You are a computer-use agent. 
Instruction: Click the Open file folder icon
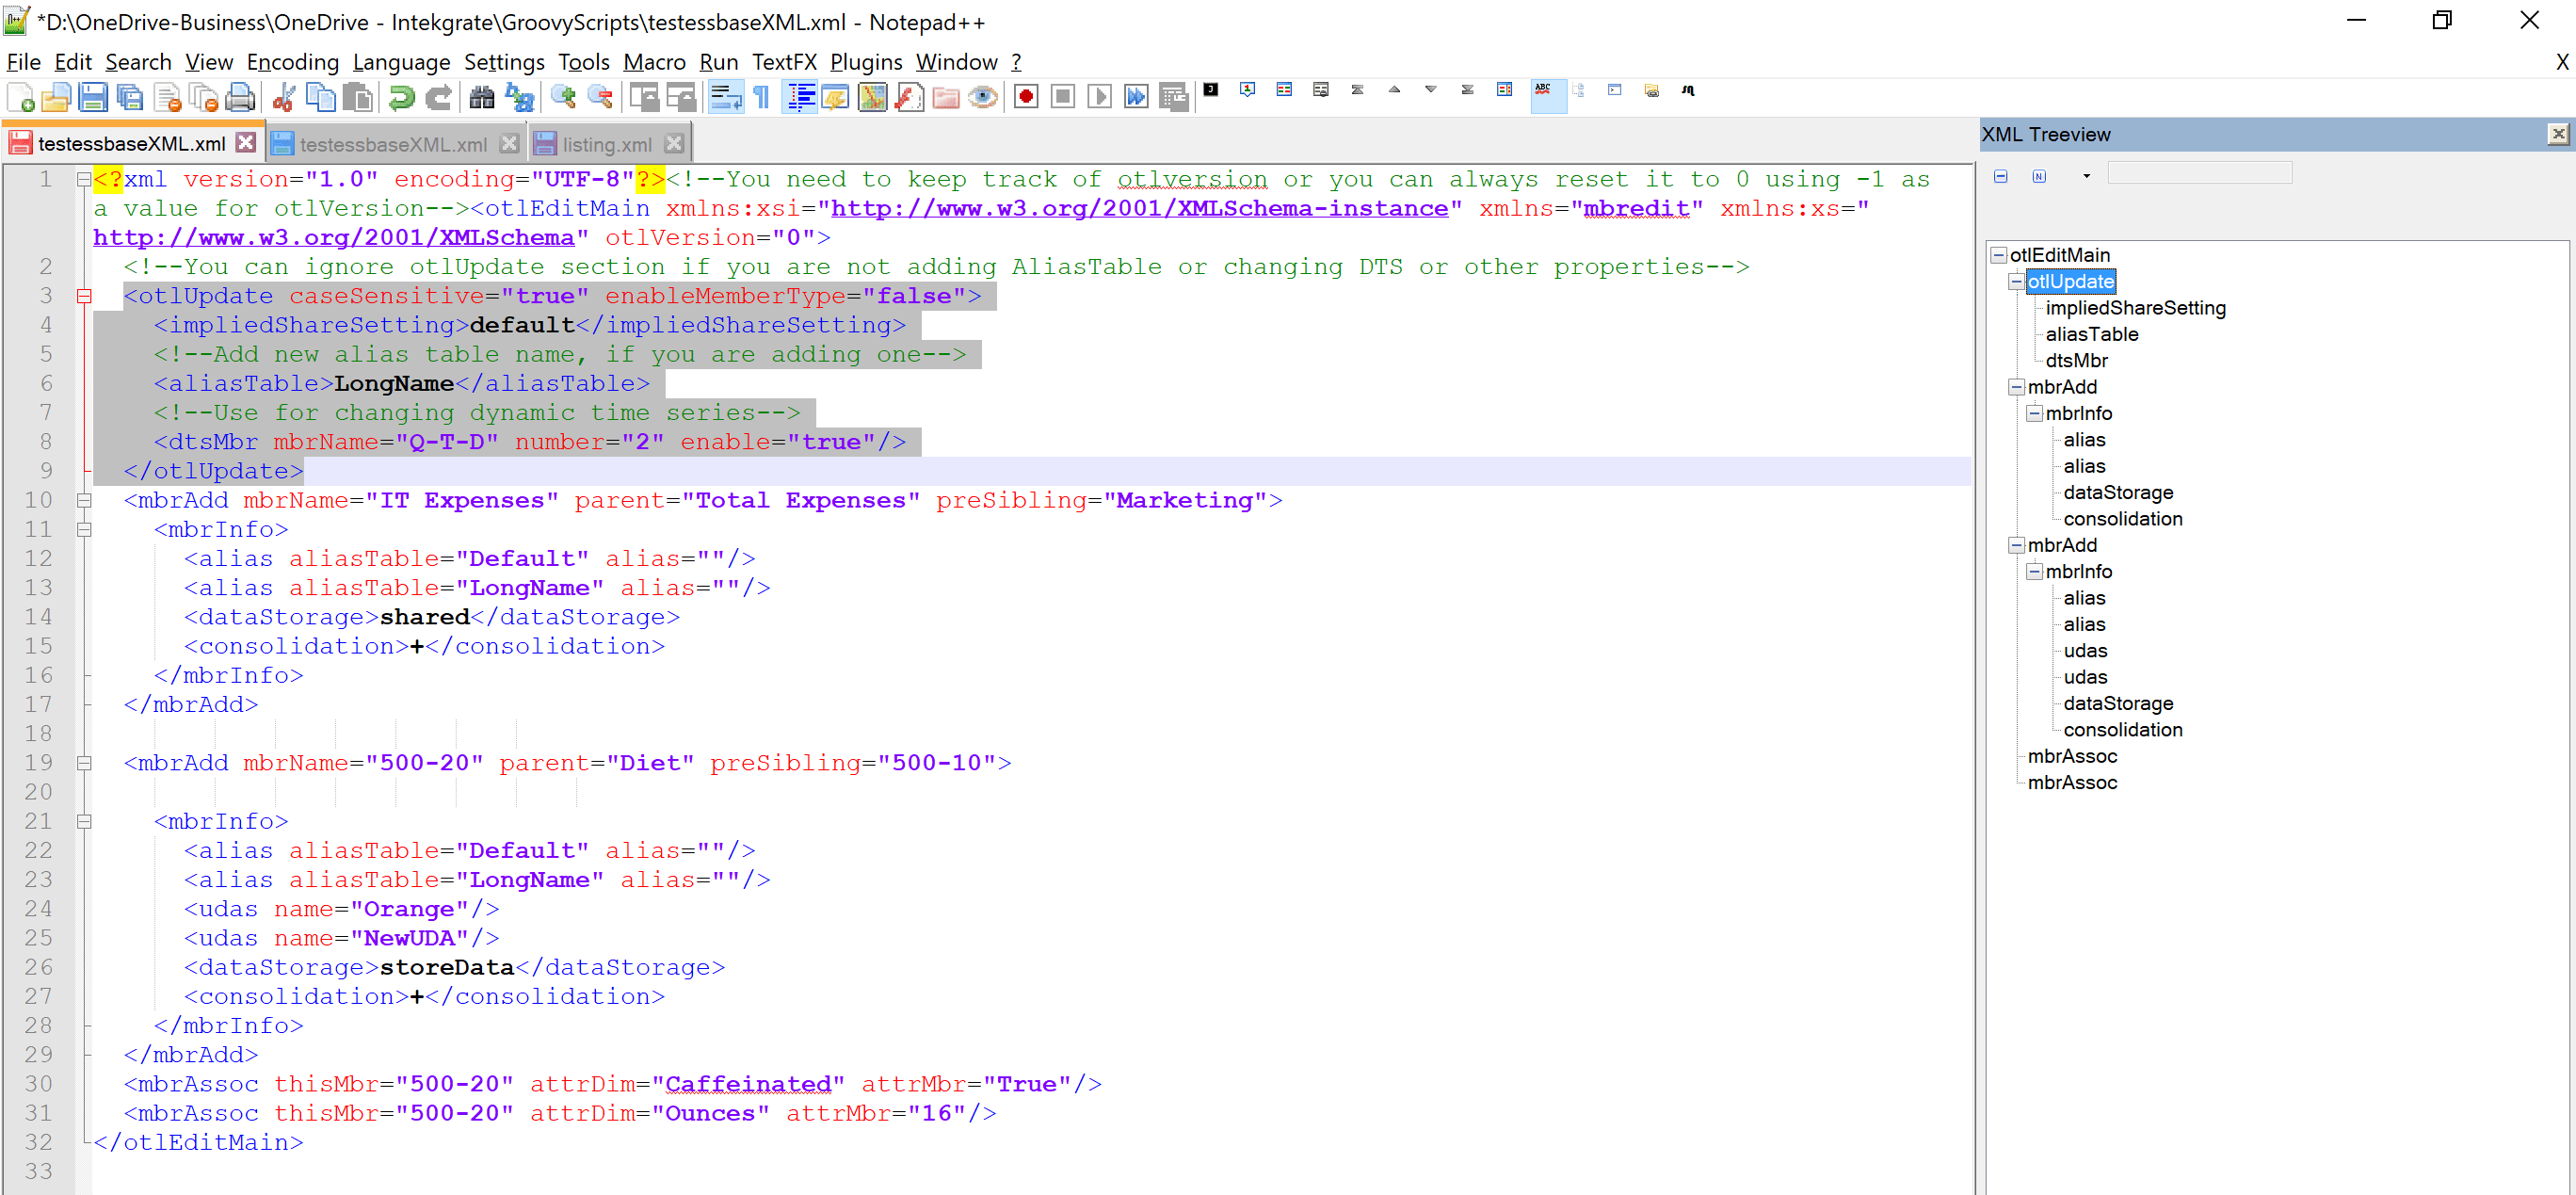[x=56, y=97]
